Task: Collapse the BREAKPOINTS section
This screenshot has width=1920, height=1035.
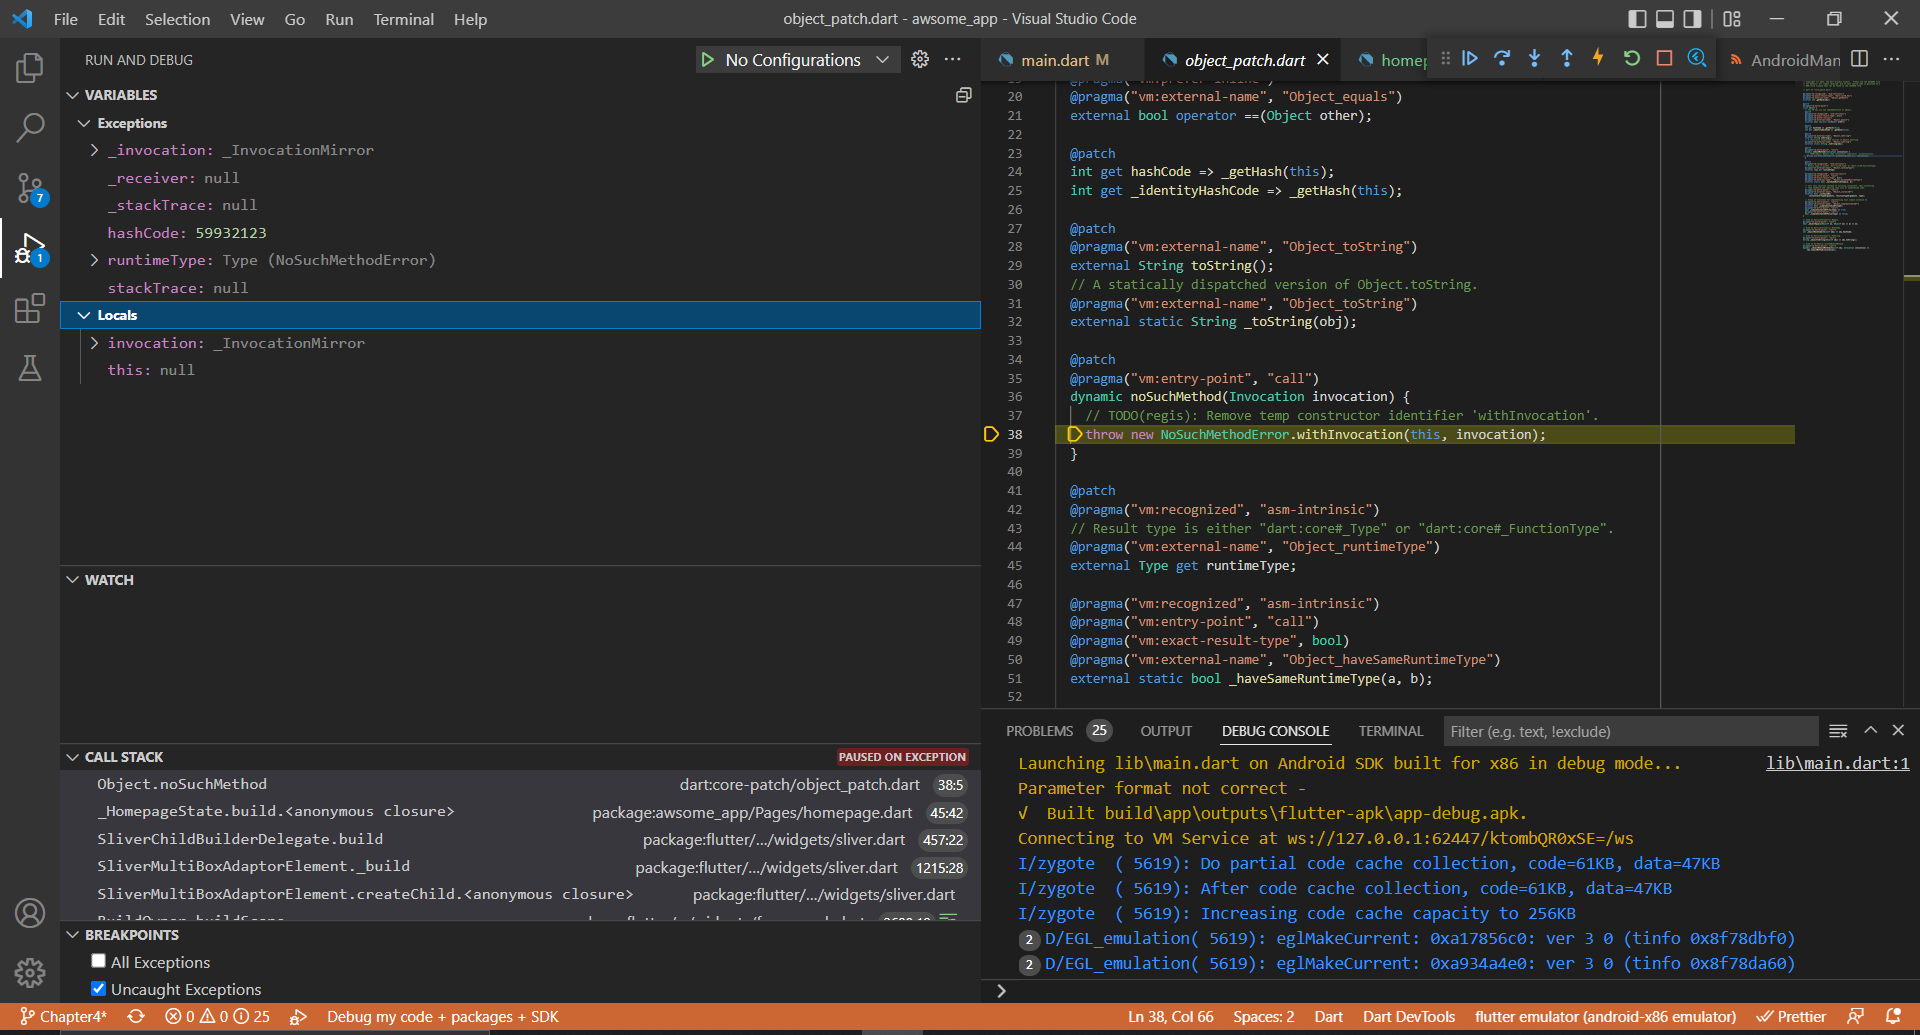Action: pyautogui.click(x=73, y=935)
